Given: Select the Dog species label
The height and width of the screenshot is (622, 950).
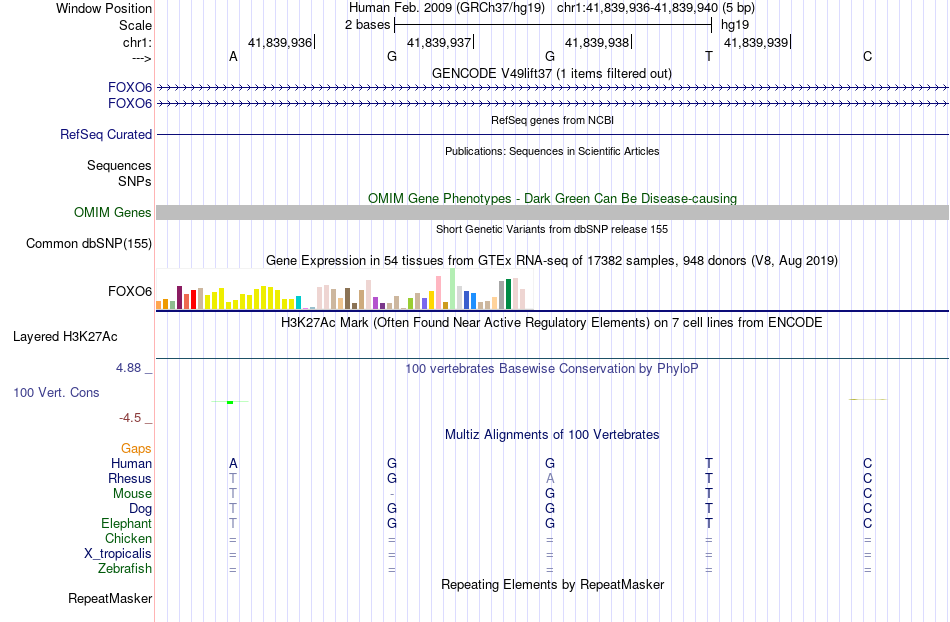Looking at the screenshot, I should pos(140,509).
